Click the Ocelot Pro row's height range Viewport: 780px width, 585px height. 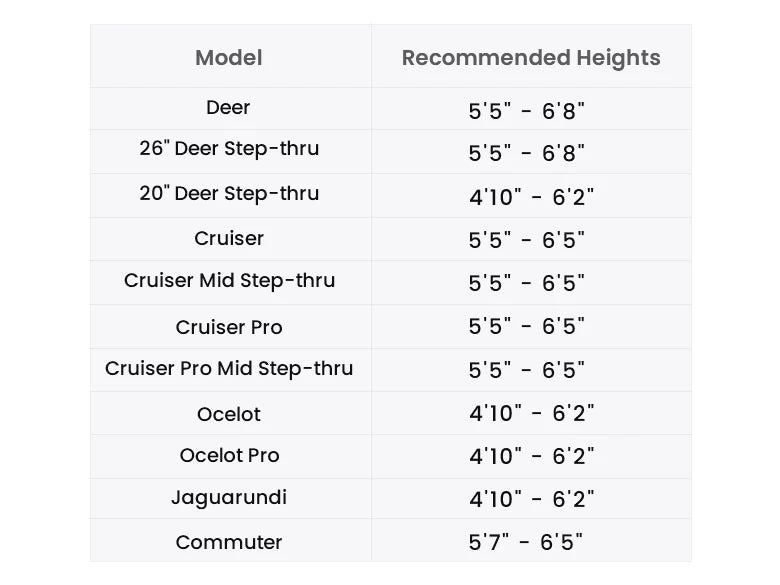(531, 457)
